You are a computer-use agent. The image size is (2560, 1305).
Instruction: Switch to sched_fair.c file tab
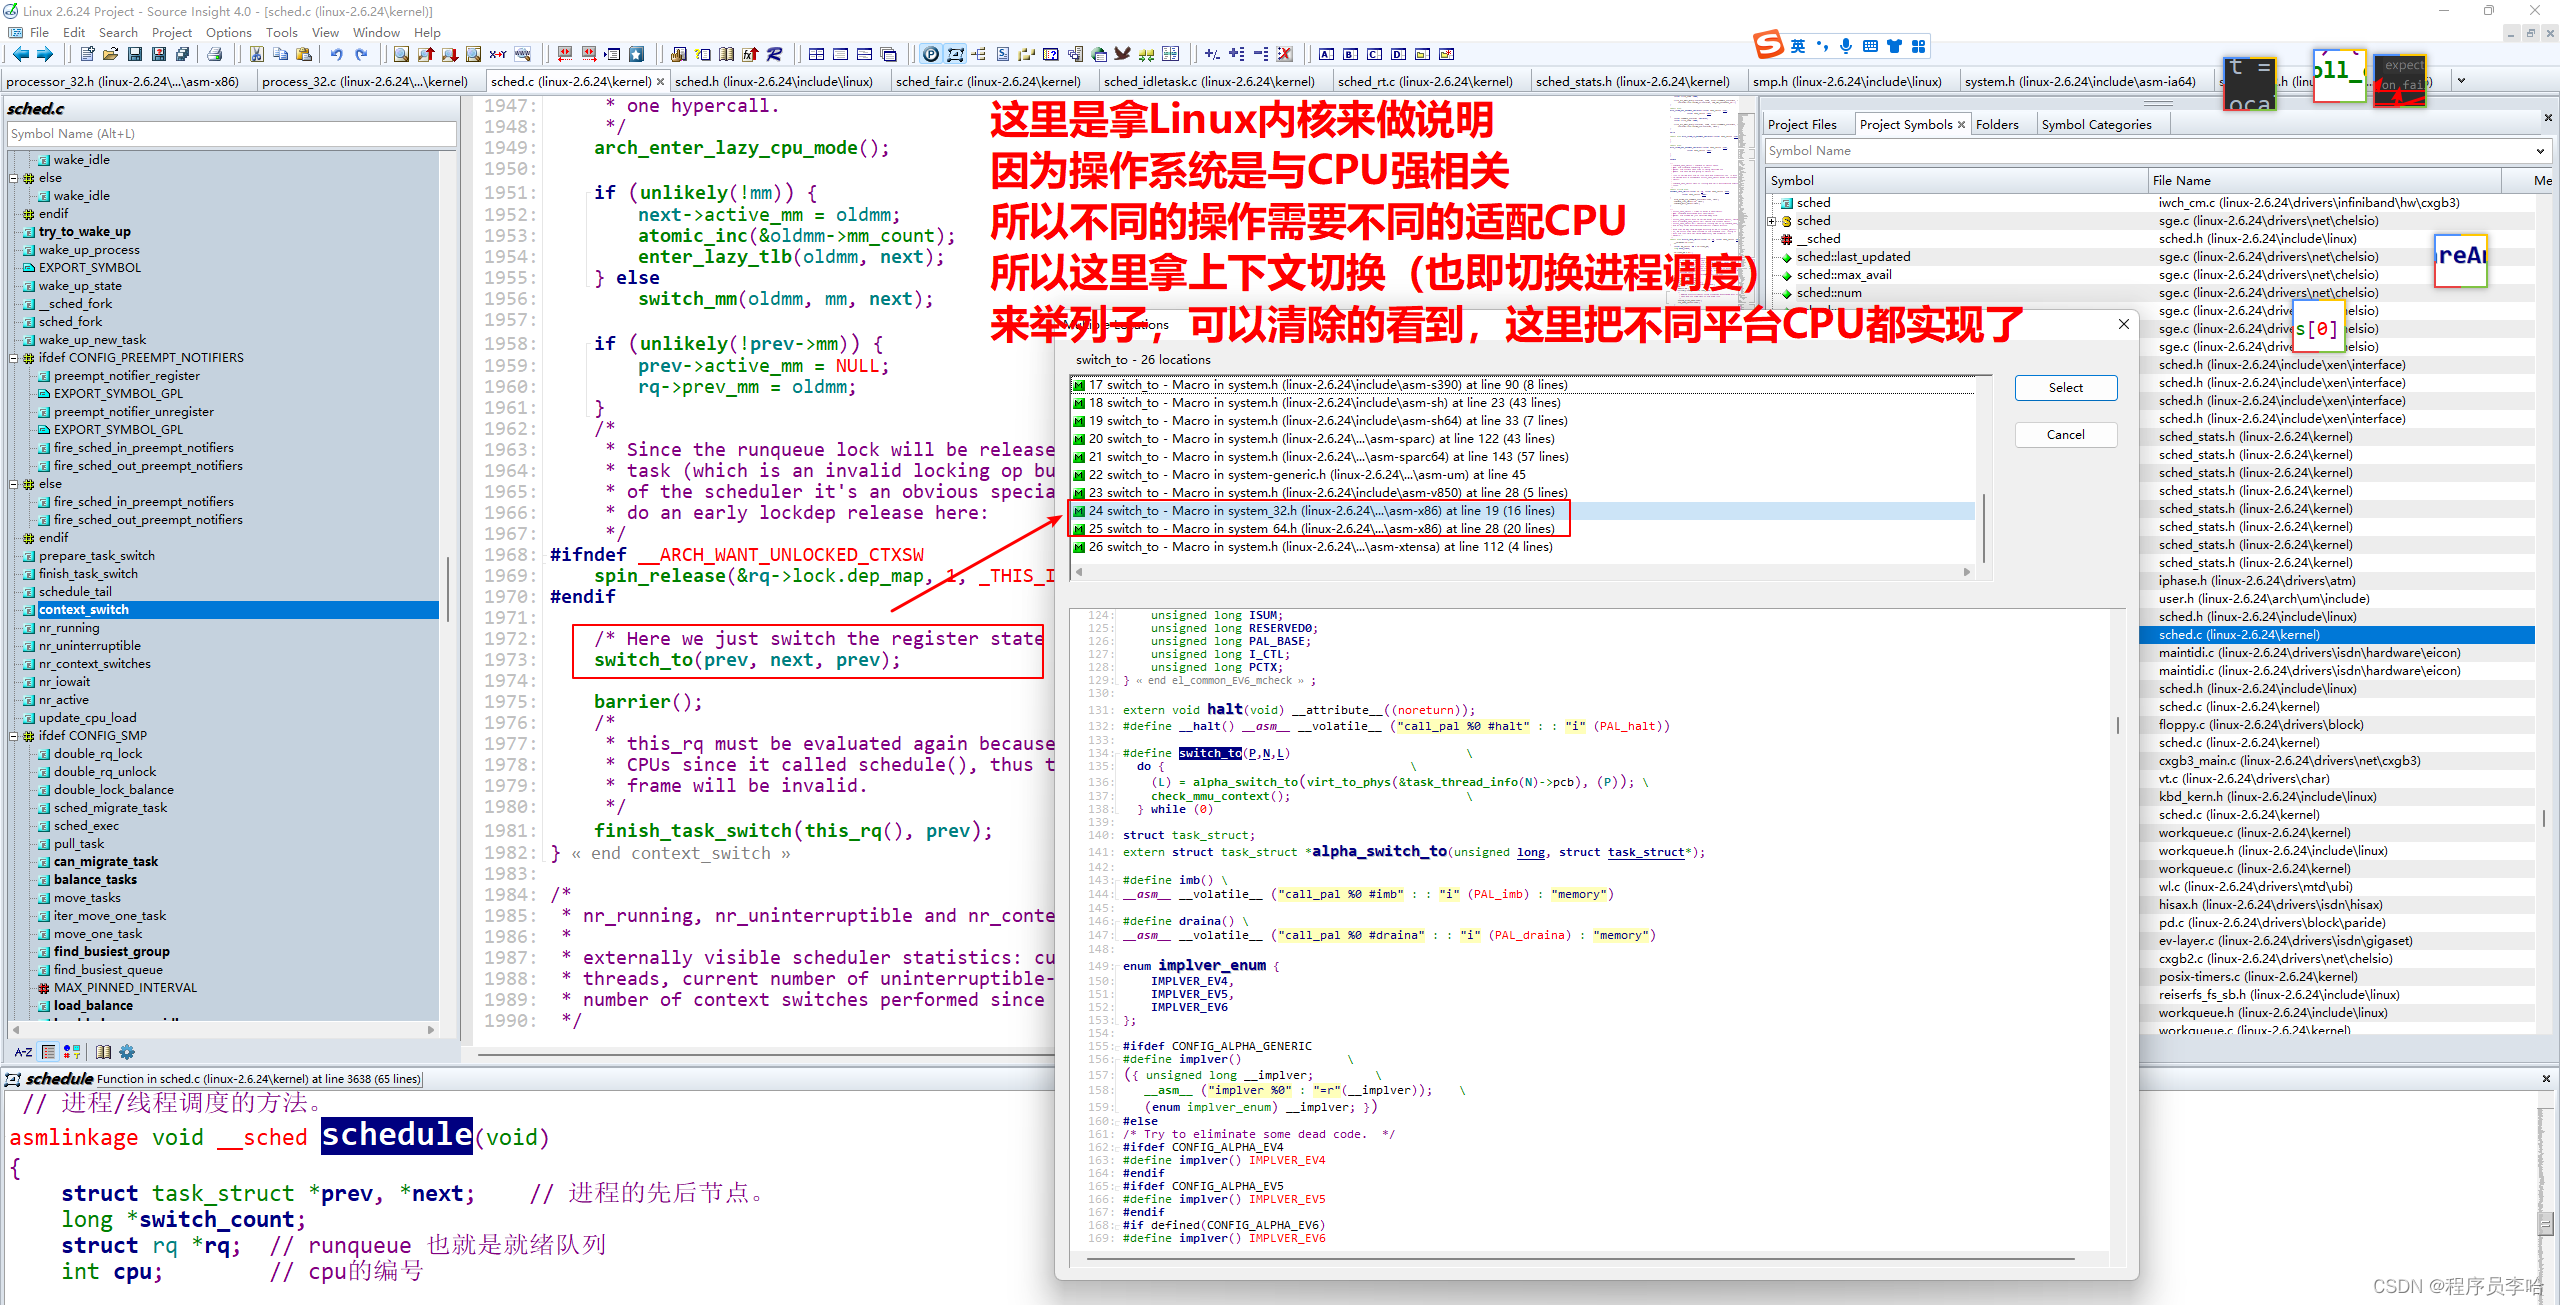[x=987, y=82]
